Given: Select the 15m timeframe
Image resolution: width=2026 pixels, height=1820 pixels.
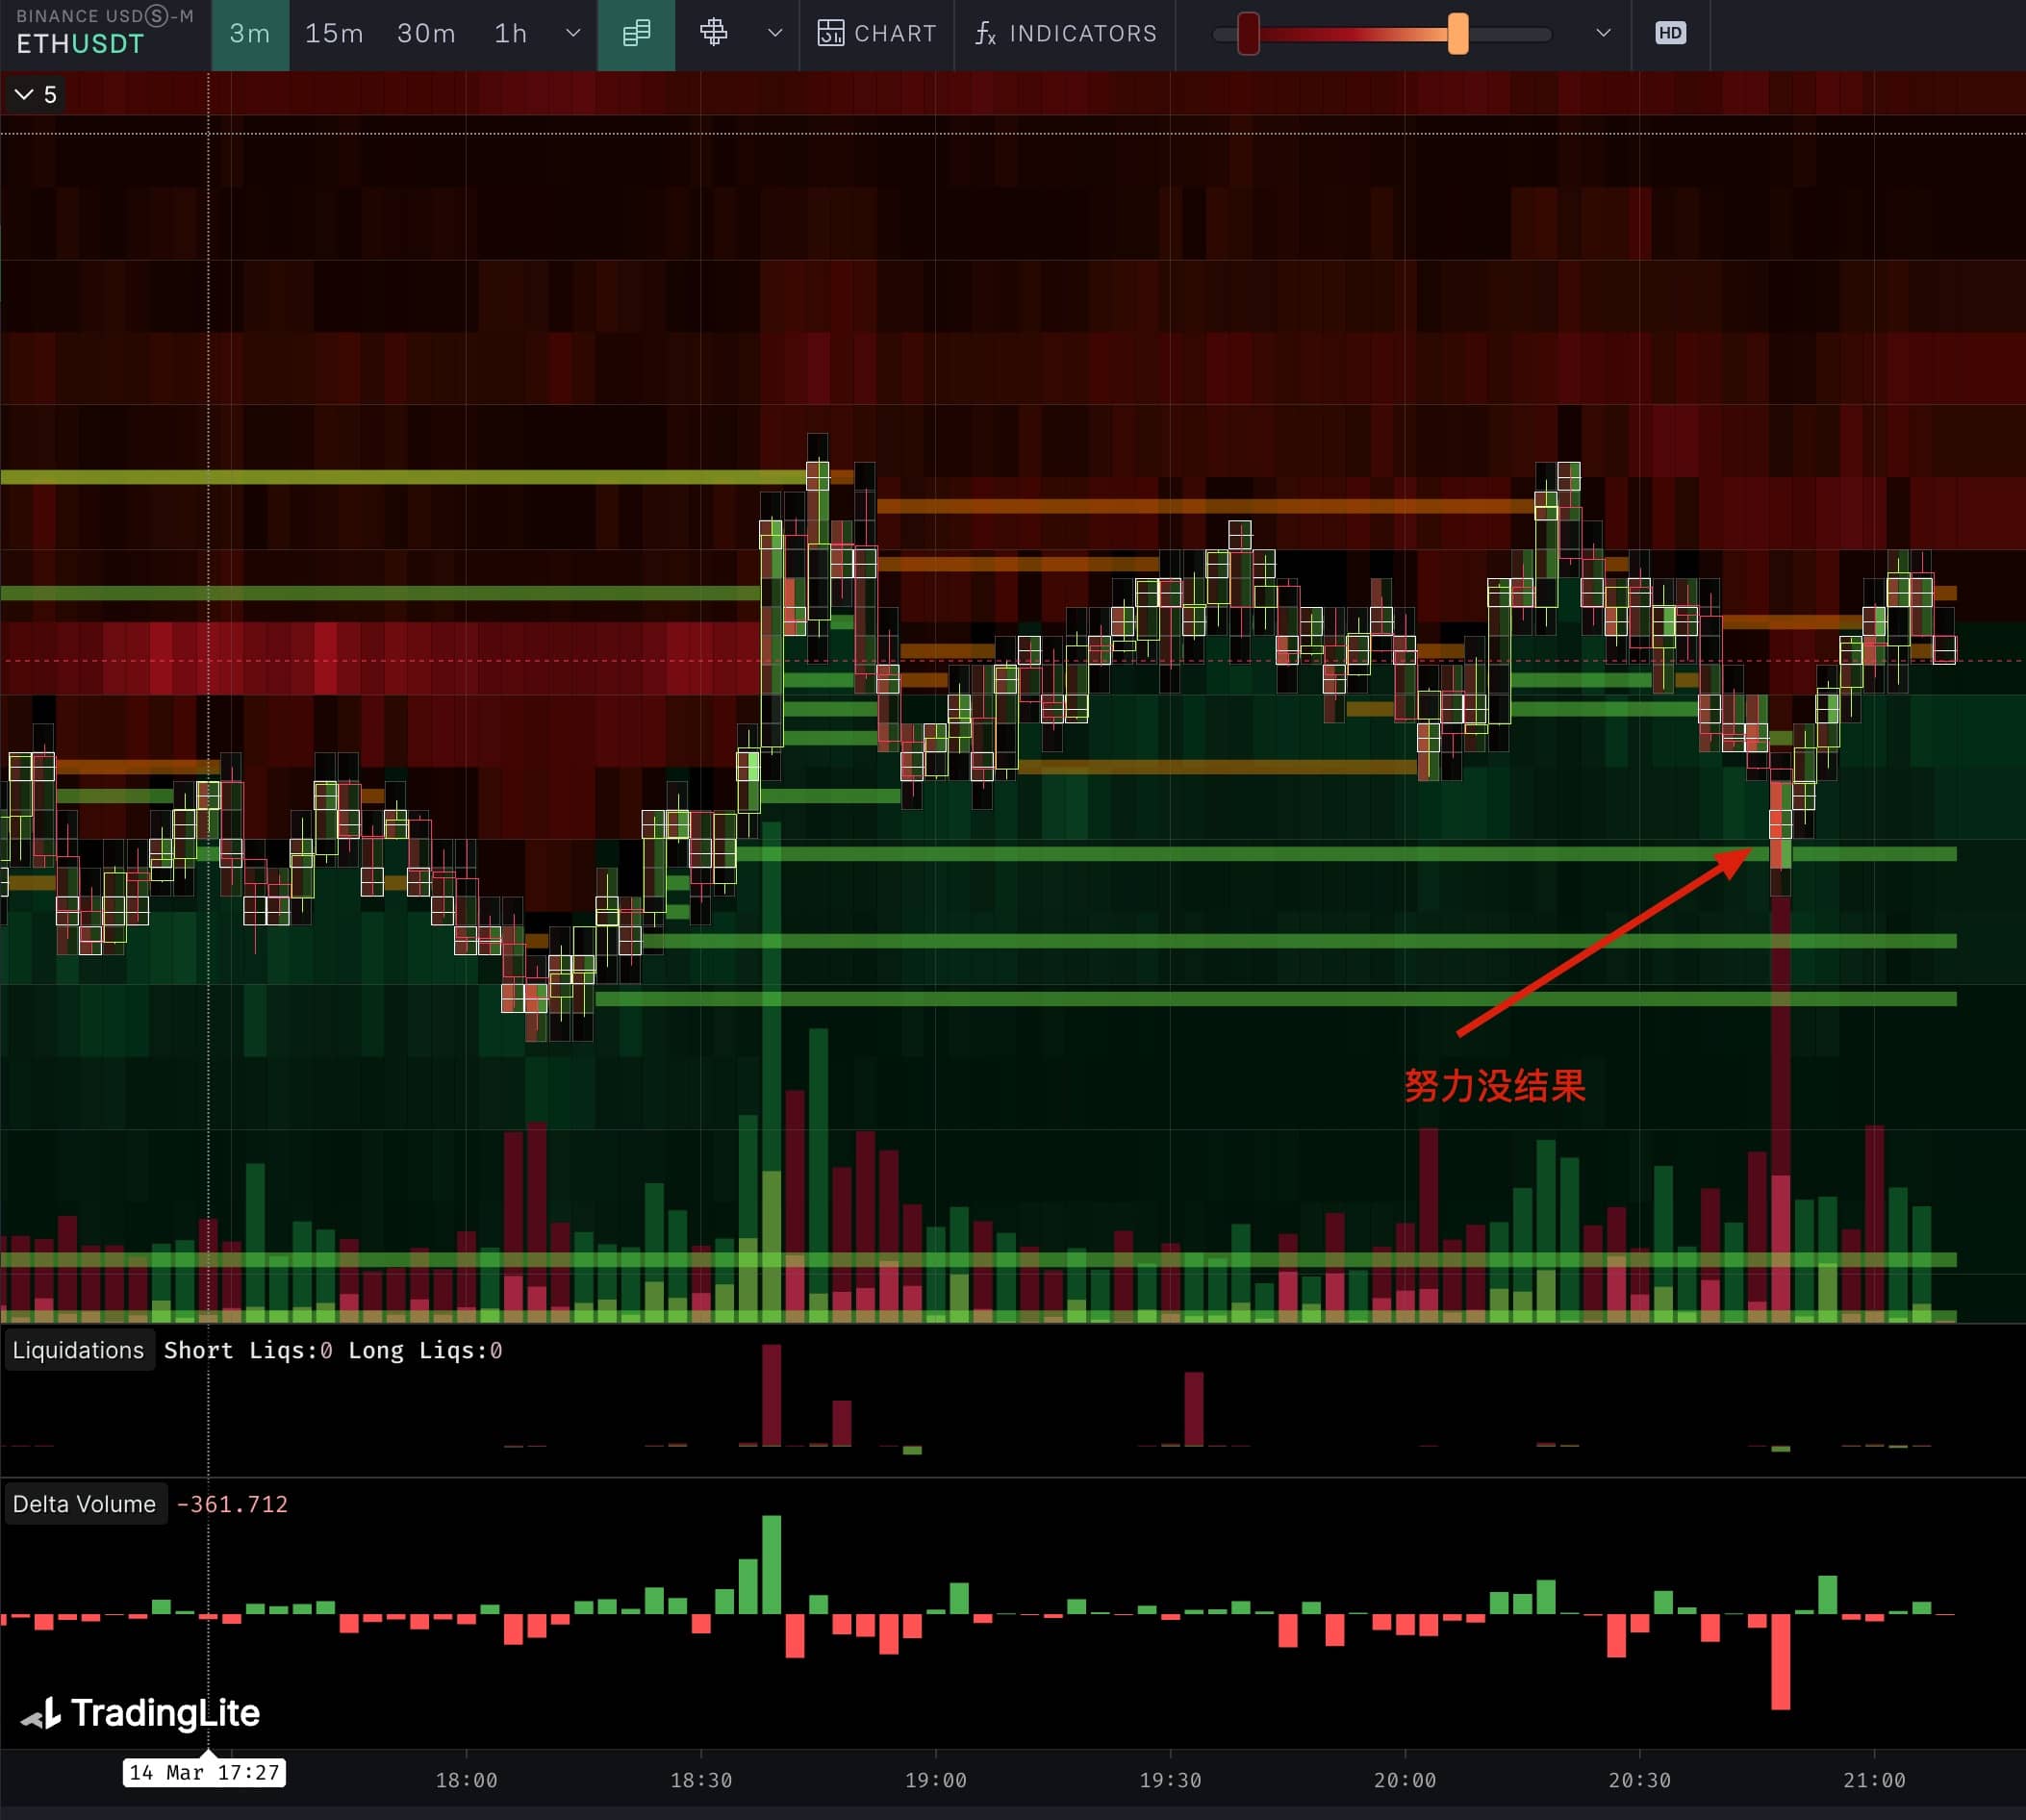Looking at the screenshot, I should 334,34.
